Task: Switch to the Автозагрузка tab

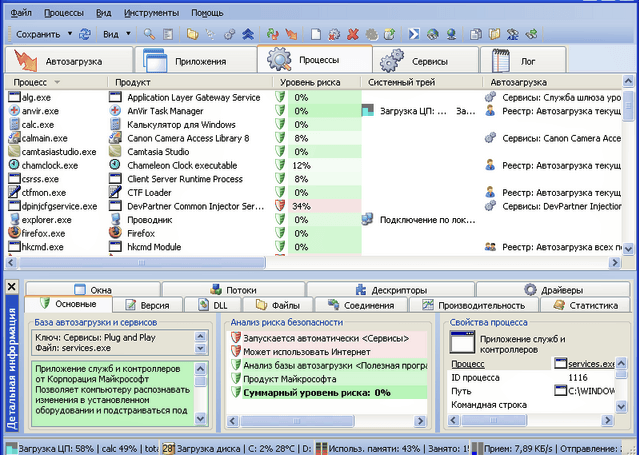Action: pyautogui.click(x=69, y=61)
